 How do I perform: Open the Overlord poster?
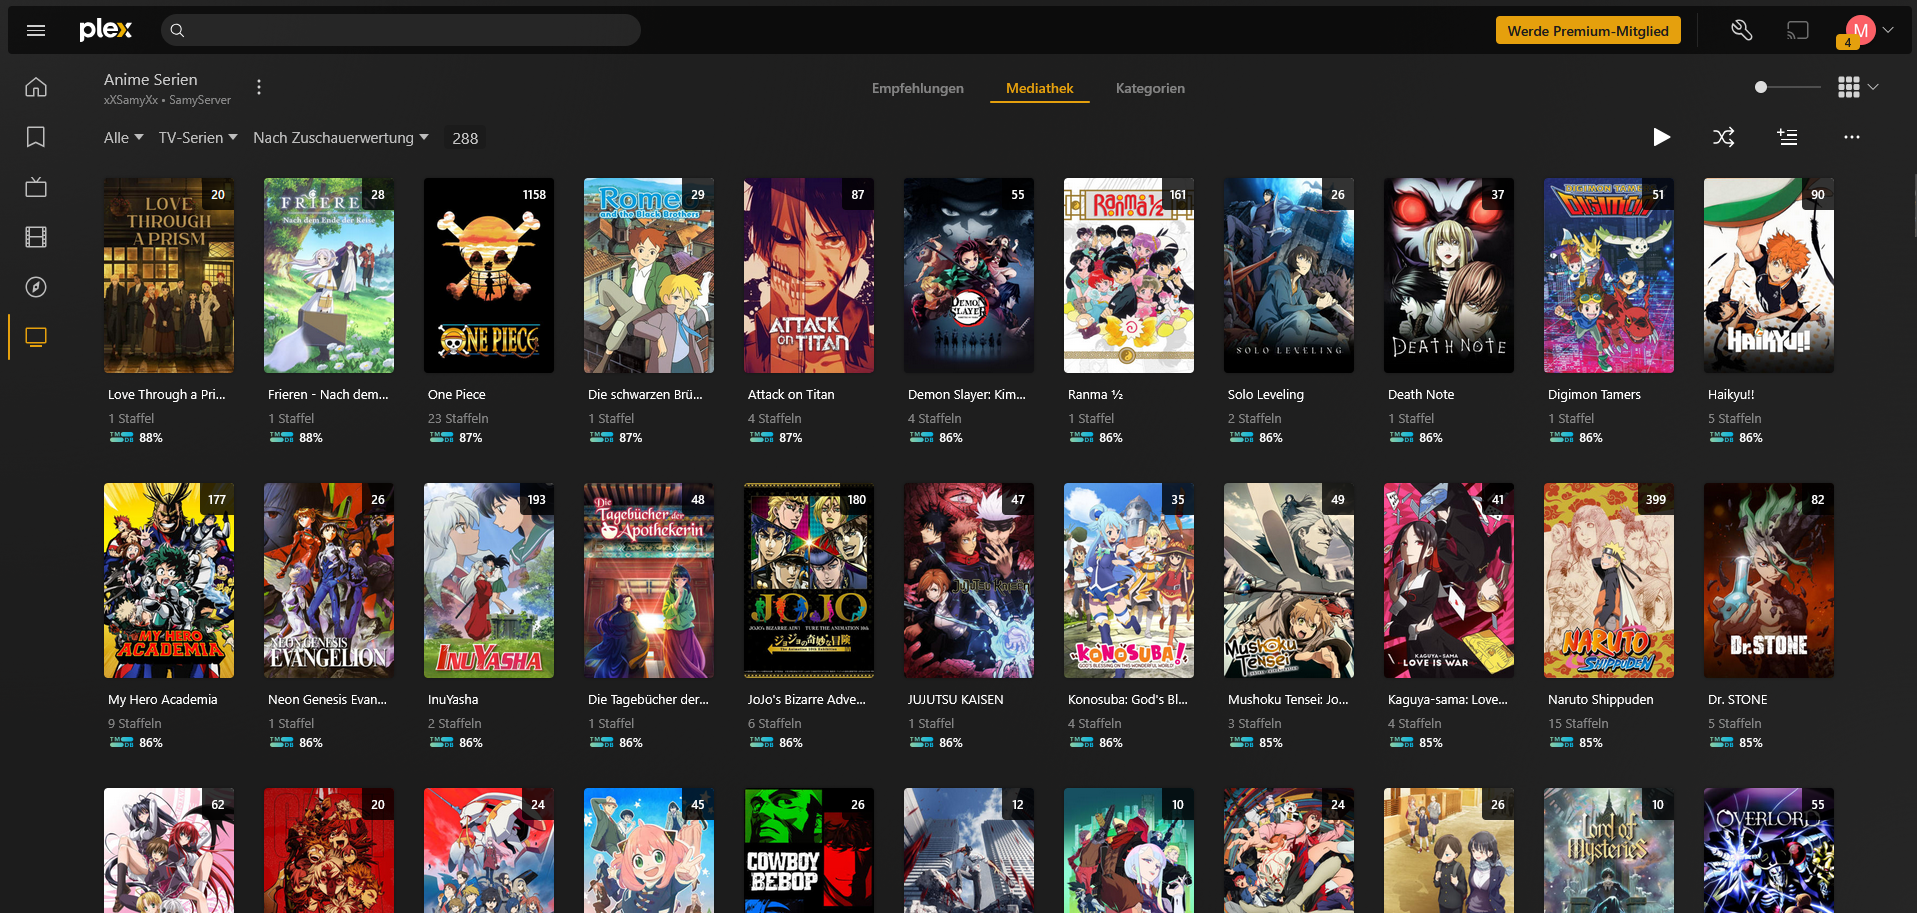click(1769, 850)
